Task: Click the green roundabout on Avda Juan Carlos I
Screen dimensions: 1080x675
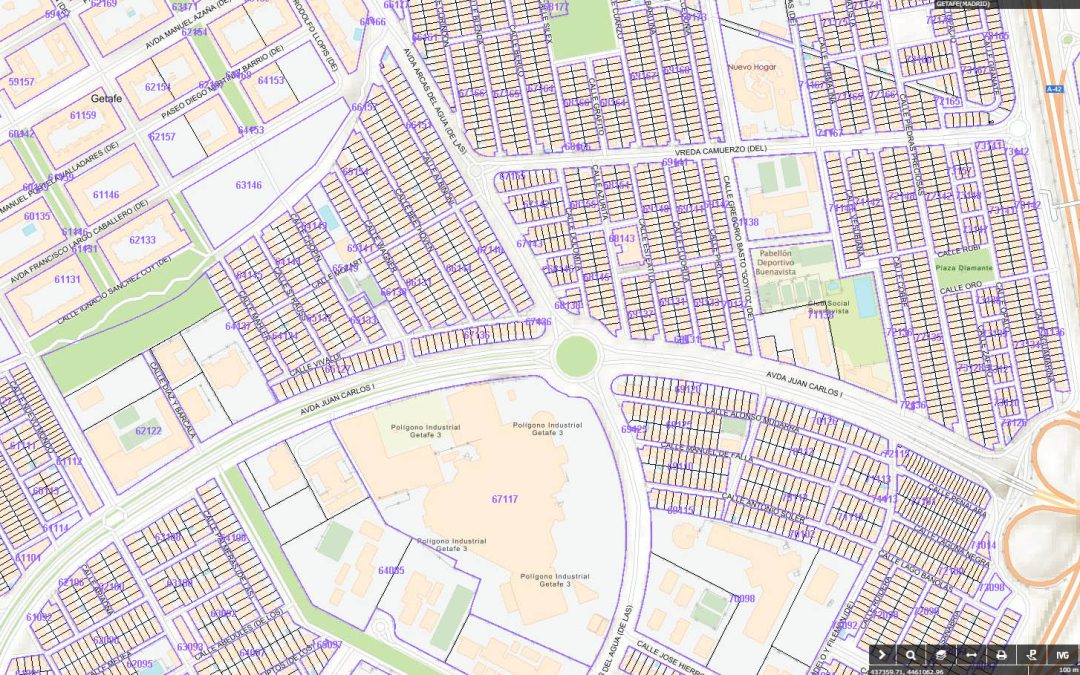Action: 575,357
